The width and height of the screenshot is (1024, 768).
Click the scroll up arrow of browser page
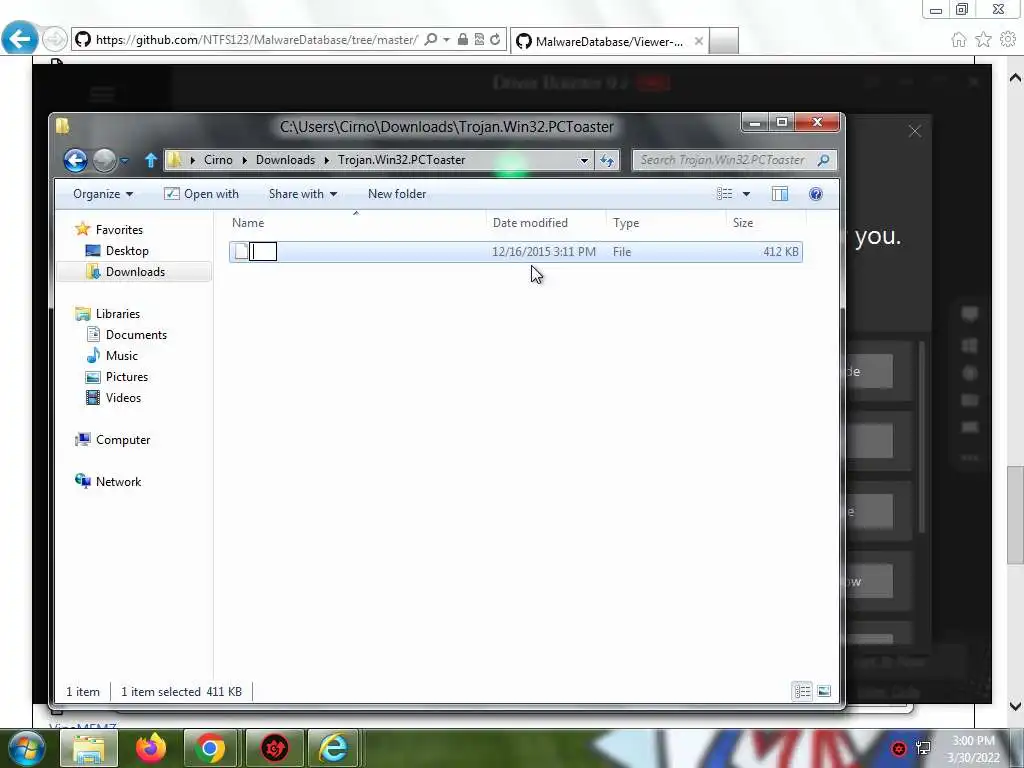[1015, 78]
